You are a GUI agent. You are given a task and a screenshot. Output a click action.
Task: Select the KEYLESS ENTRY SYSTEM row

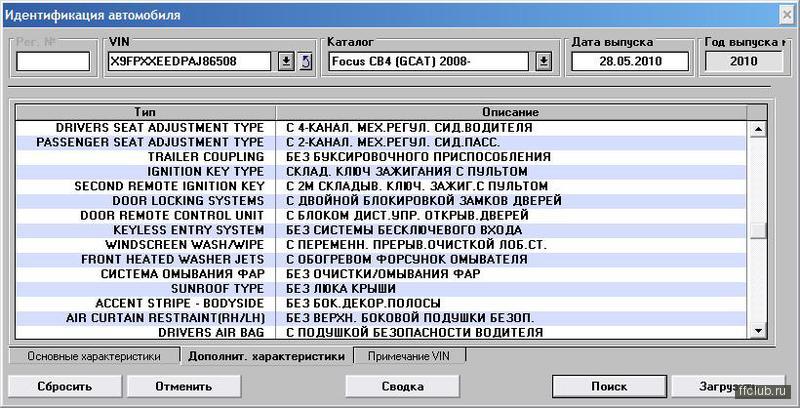[381, 230]
